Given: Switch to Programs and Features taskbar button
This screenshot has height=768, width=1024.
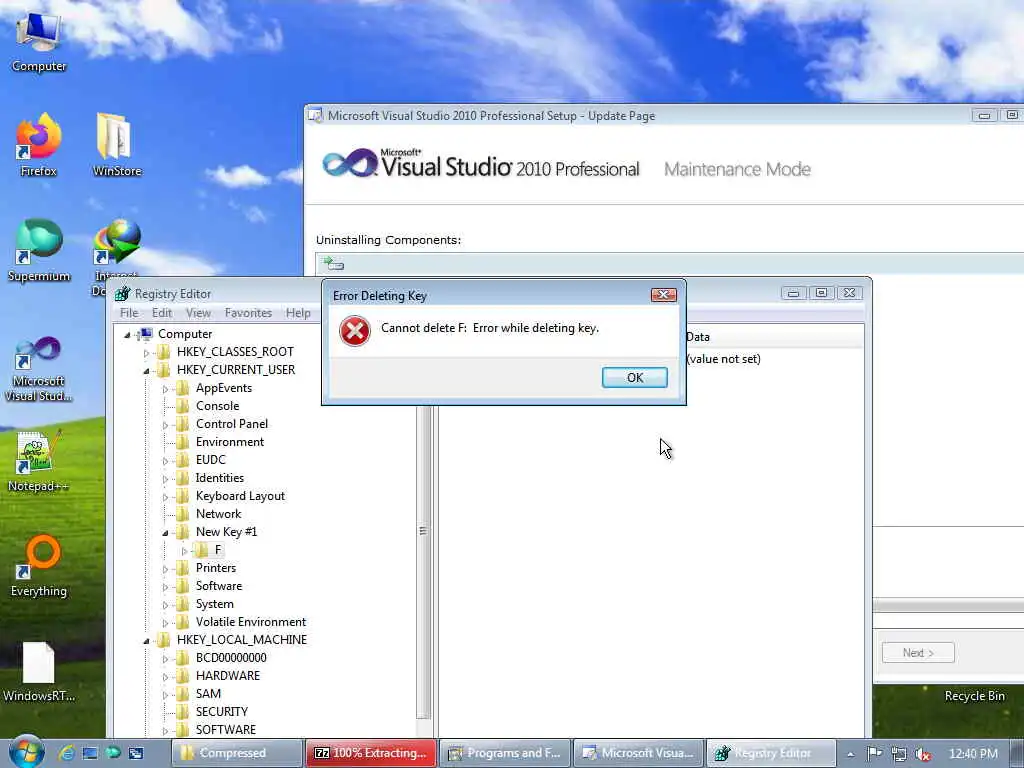Looking at the screenshot, I should [505, 753].
